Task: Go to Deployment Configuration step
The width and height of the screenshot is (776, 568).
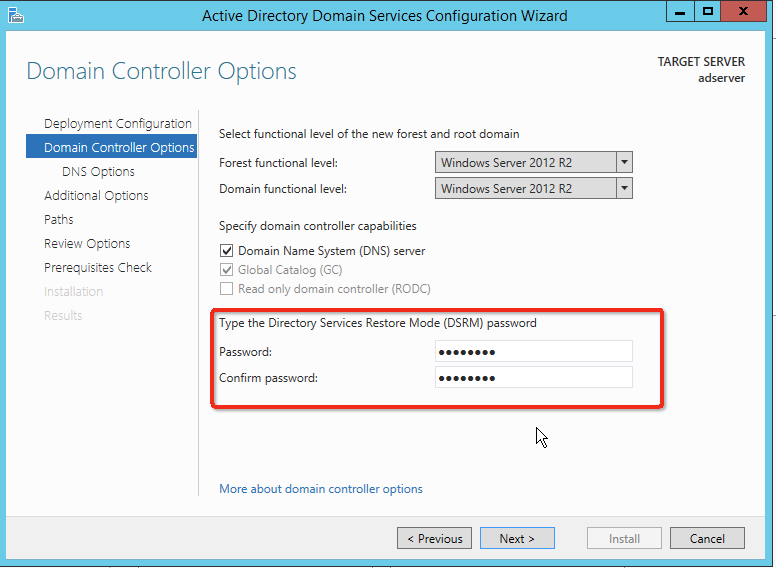Action: tap(117, 124)
